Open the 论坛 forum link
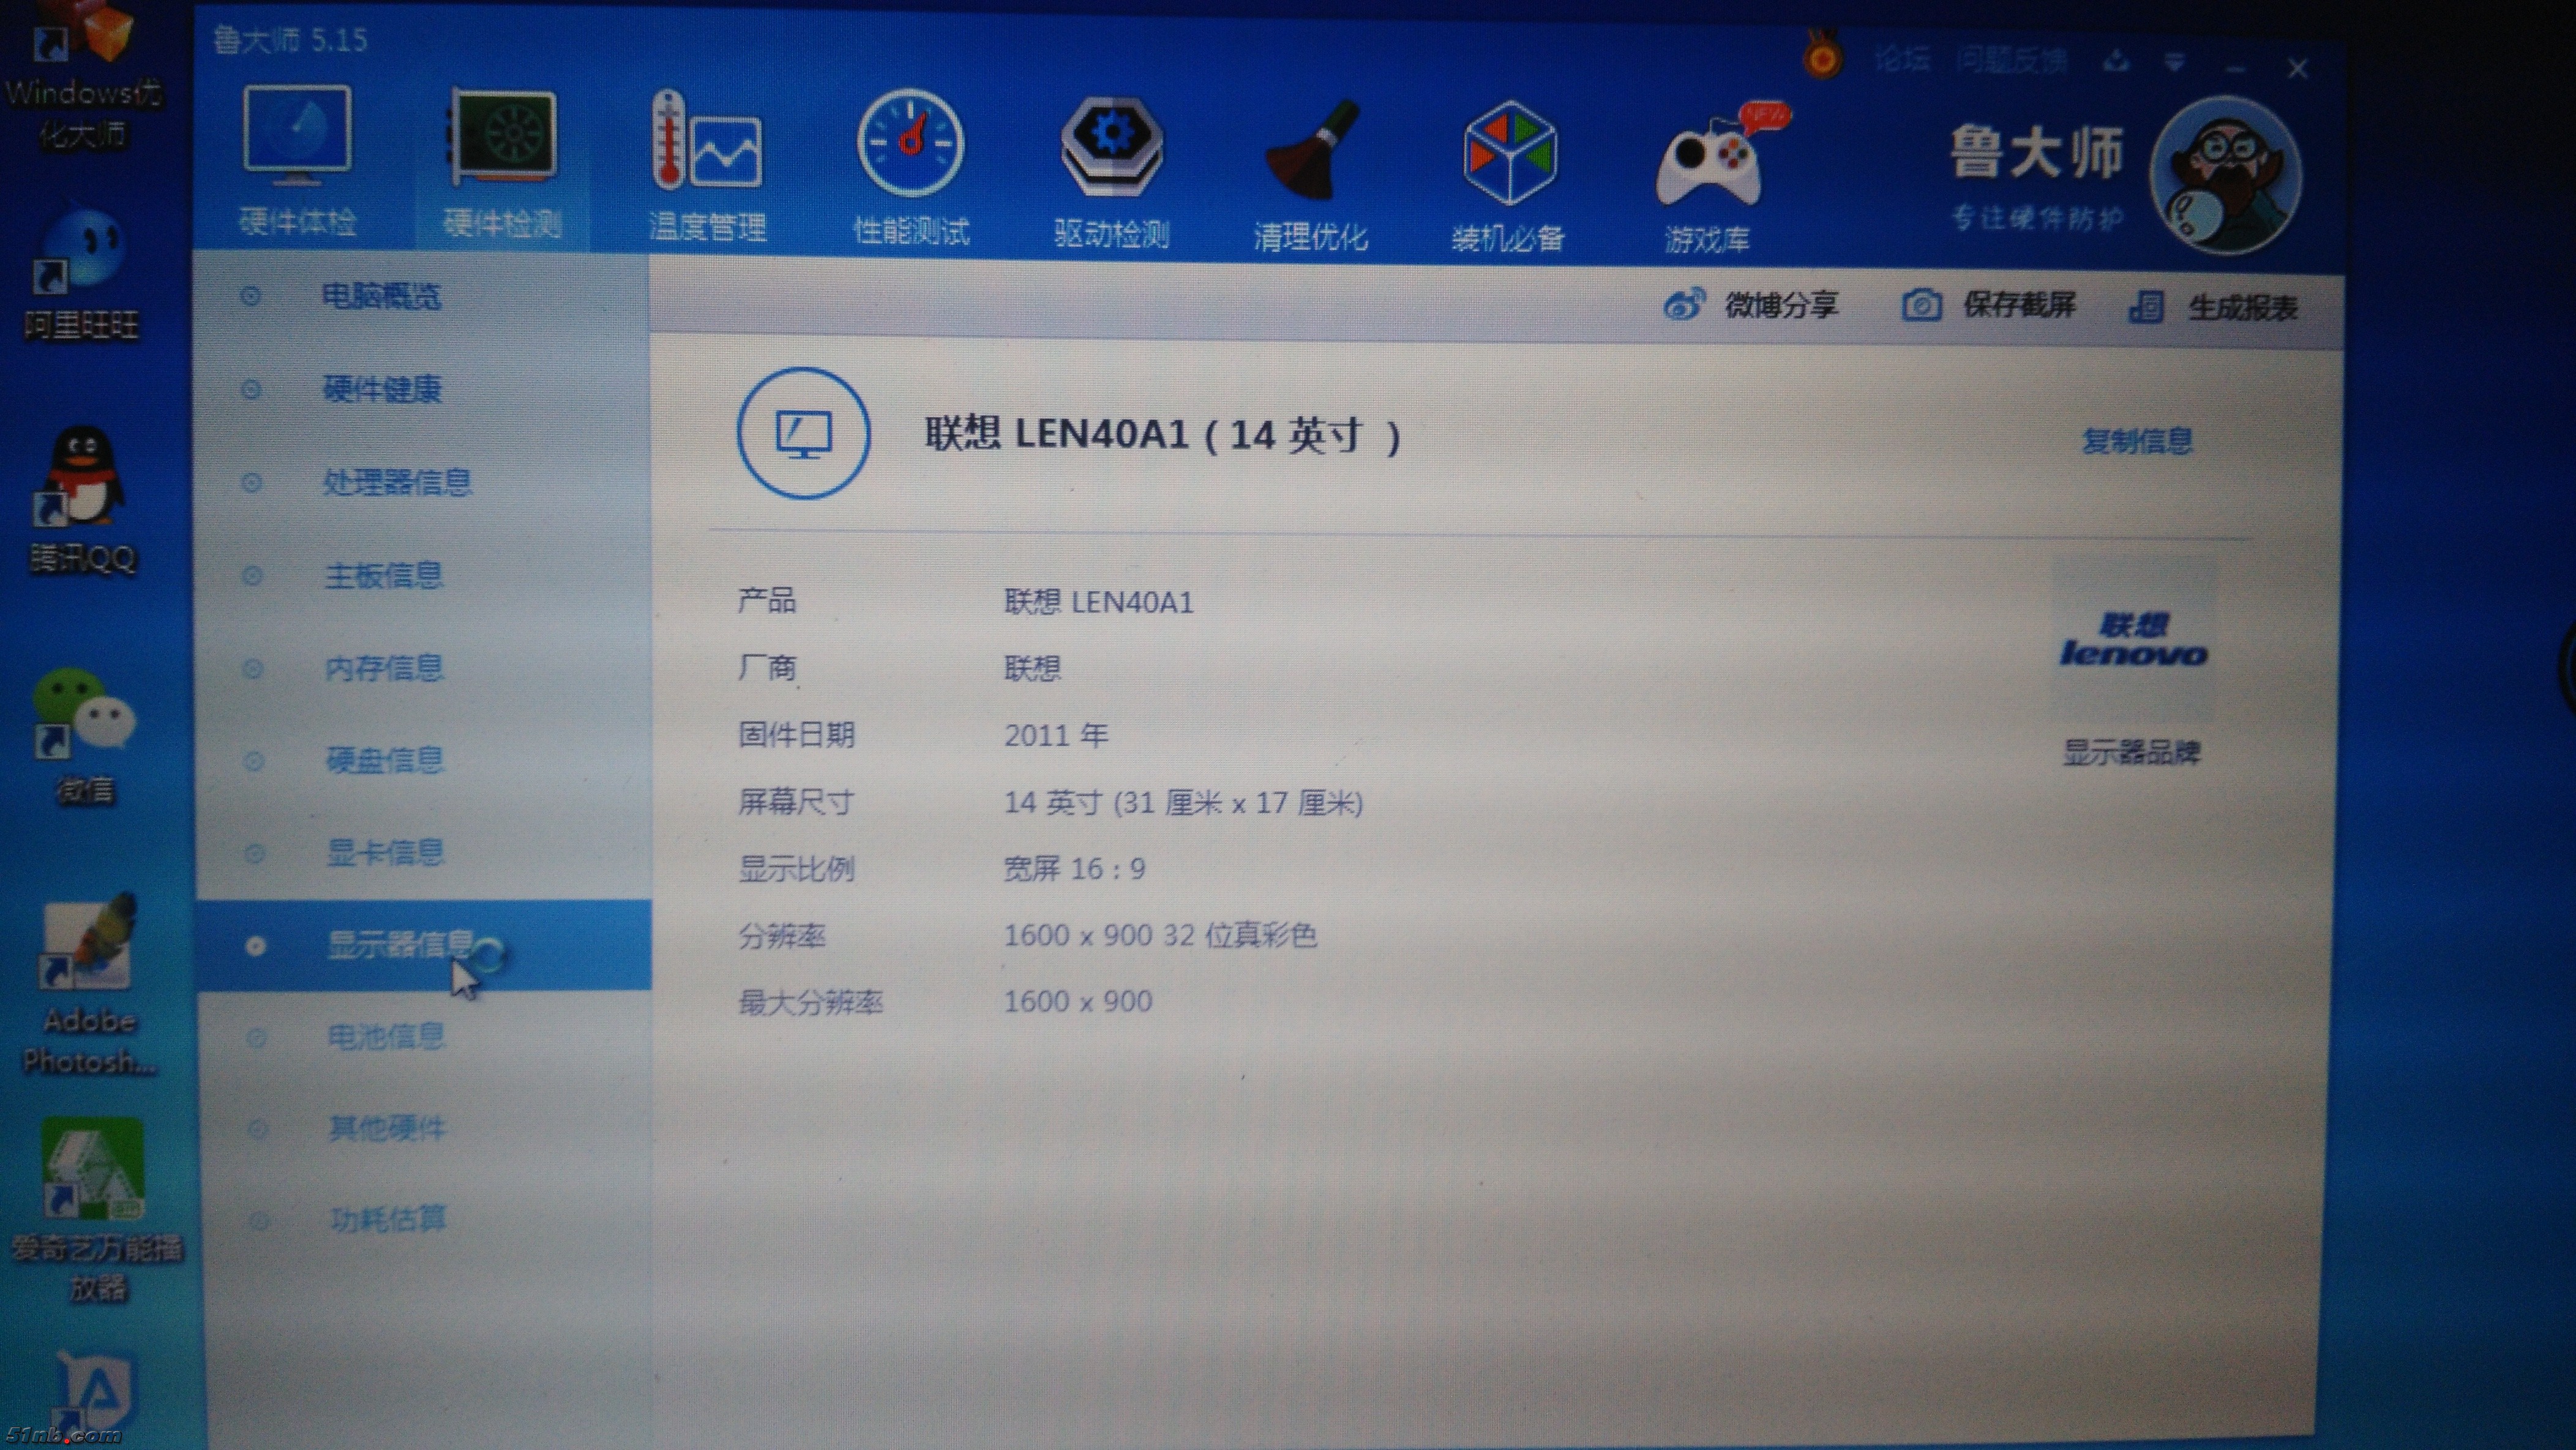The width and height of the screenshot is (2576, 1450). pos(1901,59)
